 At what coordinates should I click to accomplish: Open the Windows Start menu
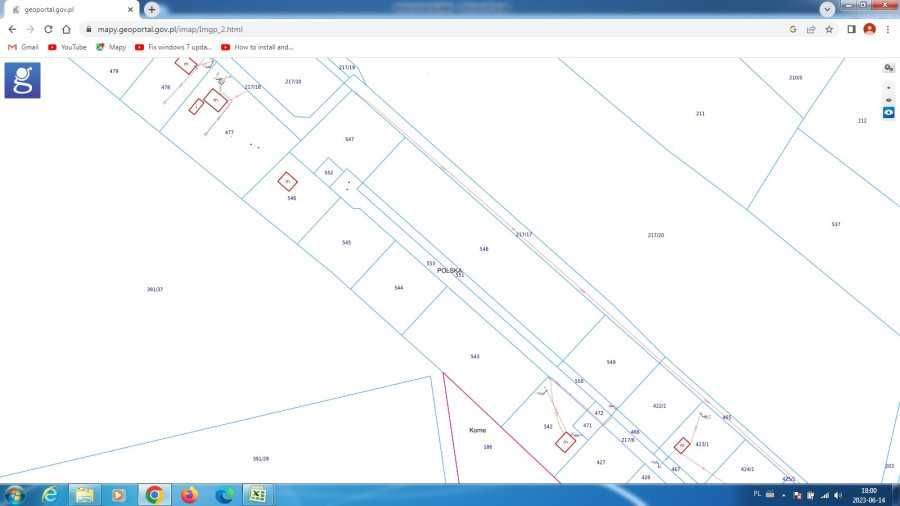[14, 495]
